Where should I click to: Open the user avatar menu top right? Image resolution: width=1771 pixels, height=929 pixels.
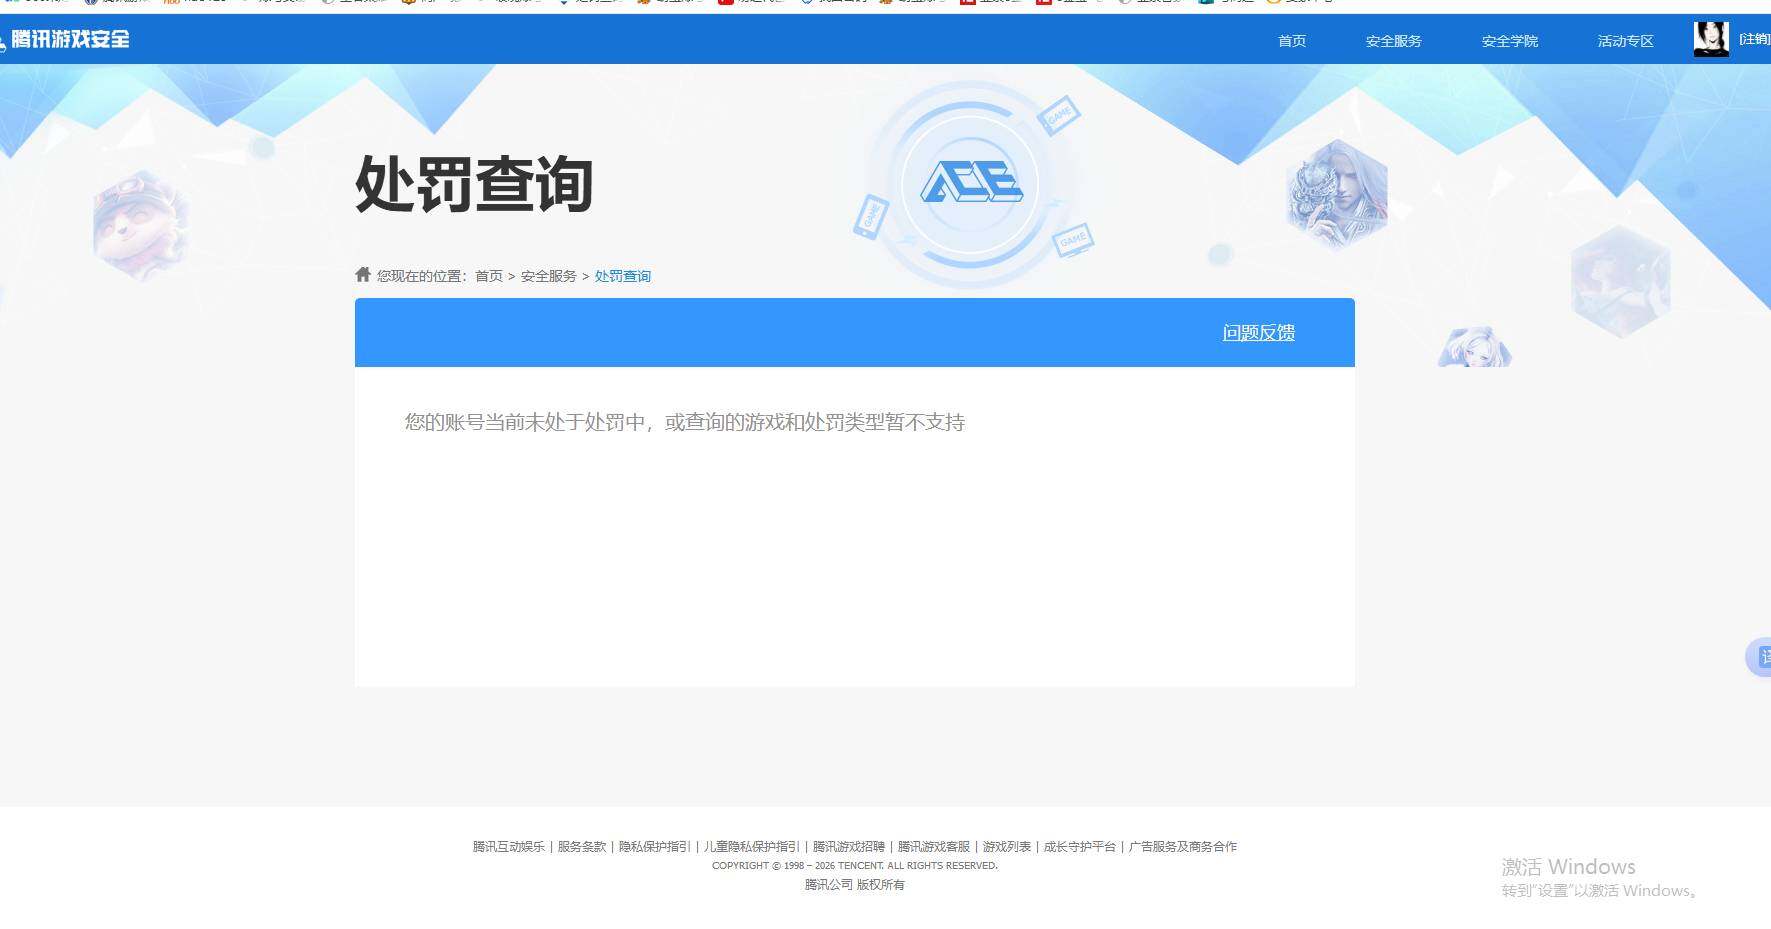tap(1710, 38)
